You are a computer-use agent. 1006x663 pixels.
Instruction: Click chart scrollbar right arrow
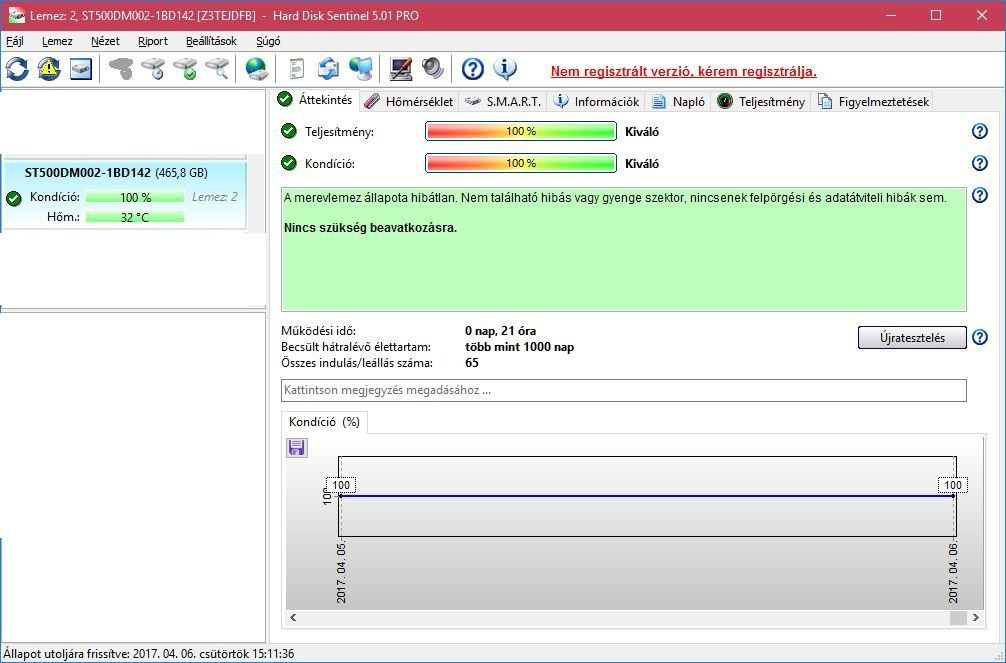coord(976,617)
